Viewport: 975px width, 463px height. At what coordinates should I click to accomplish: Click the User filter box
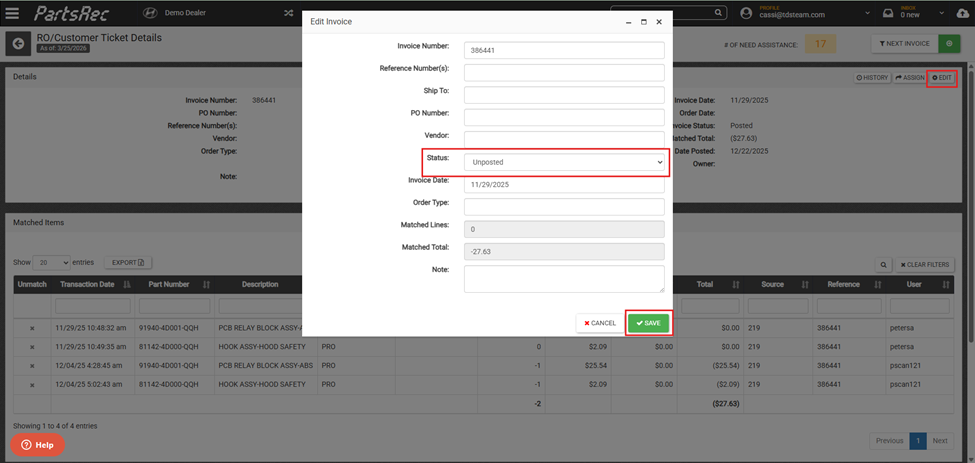pos(920,306)
